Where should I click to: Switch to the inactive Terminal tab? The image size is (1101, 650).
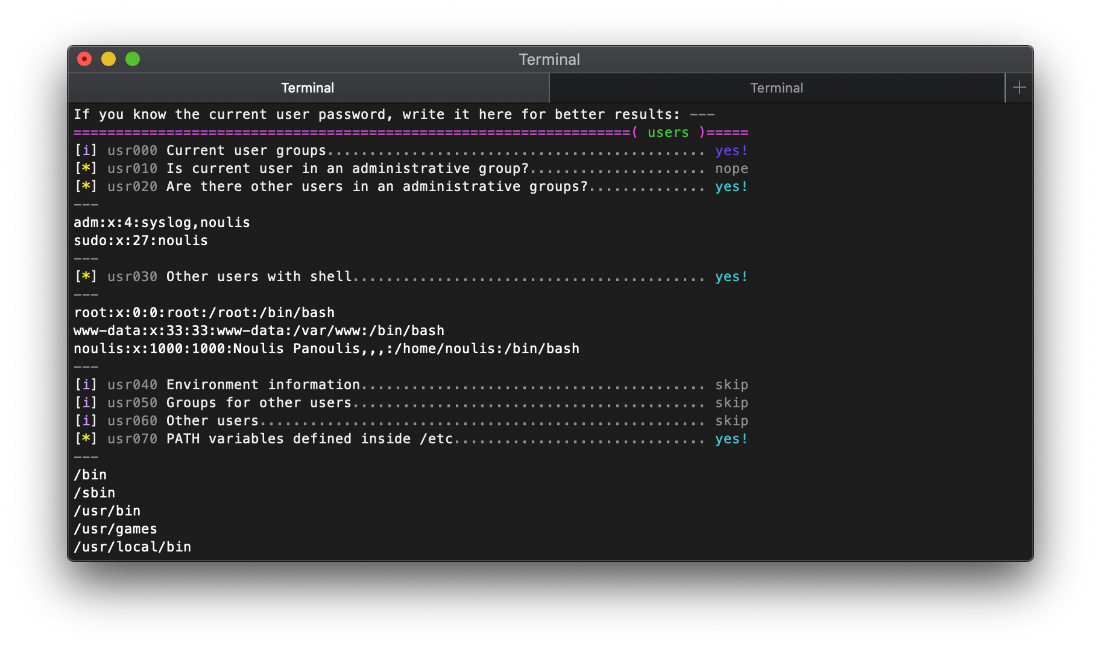pos(777,88)
